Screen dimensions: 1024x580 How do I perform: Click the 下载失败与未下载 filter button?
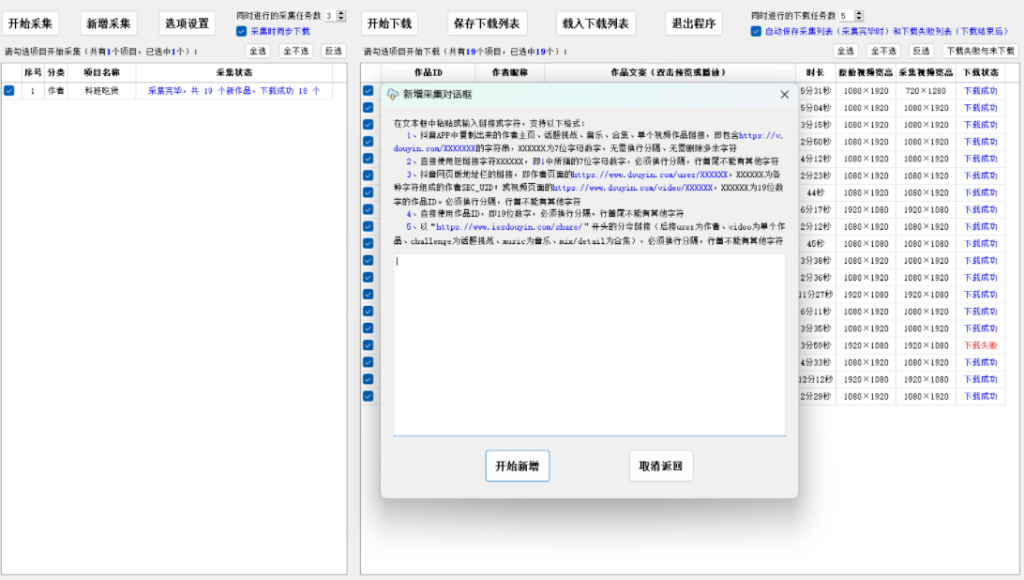(x=980, y=50)
